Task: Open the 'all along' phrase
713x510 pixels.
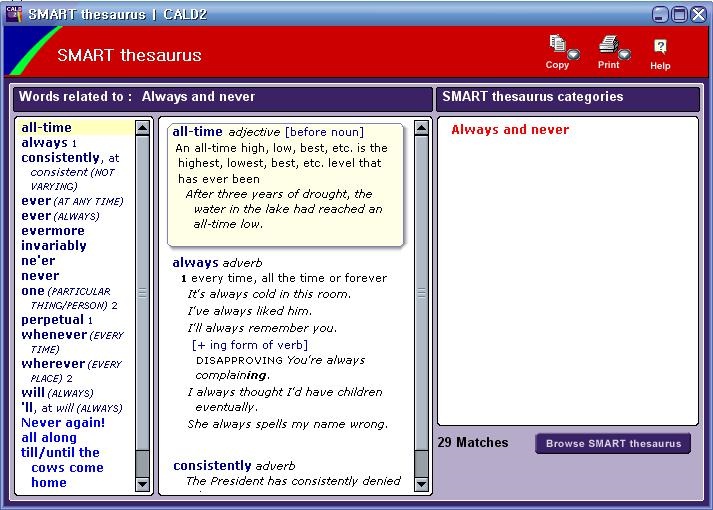Action: click(x=49, y=438)
